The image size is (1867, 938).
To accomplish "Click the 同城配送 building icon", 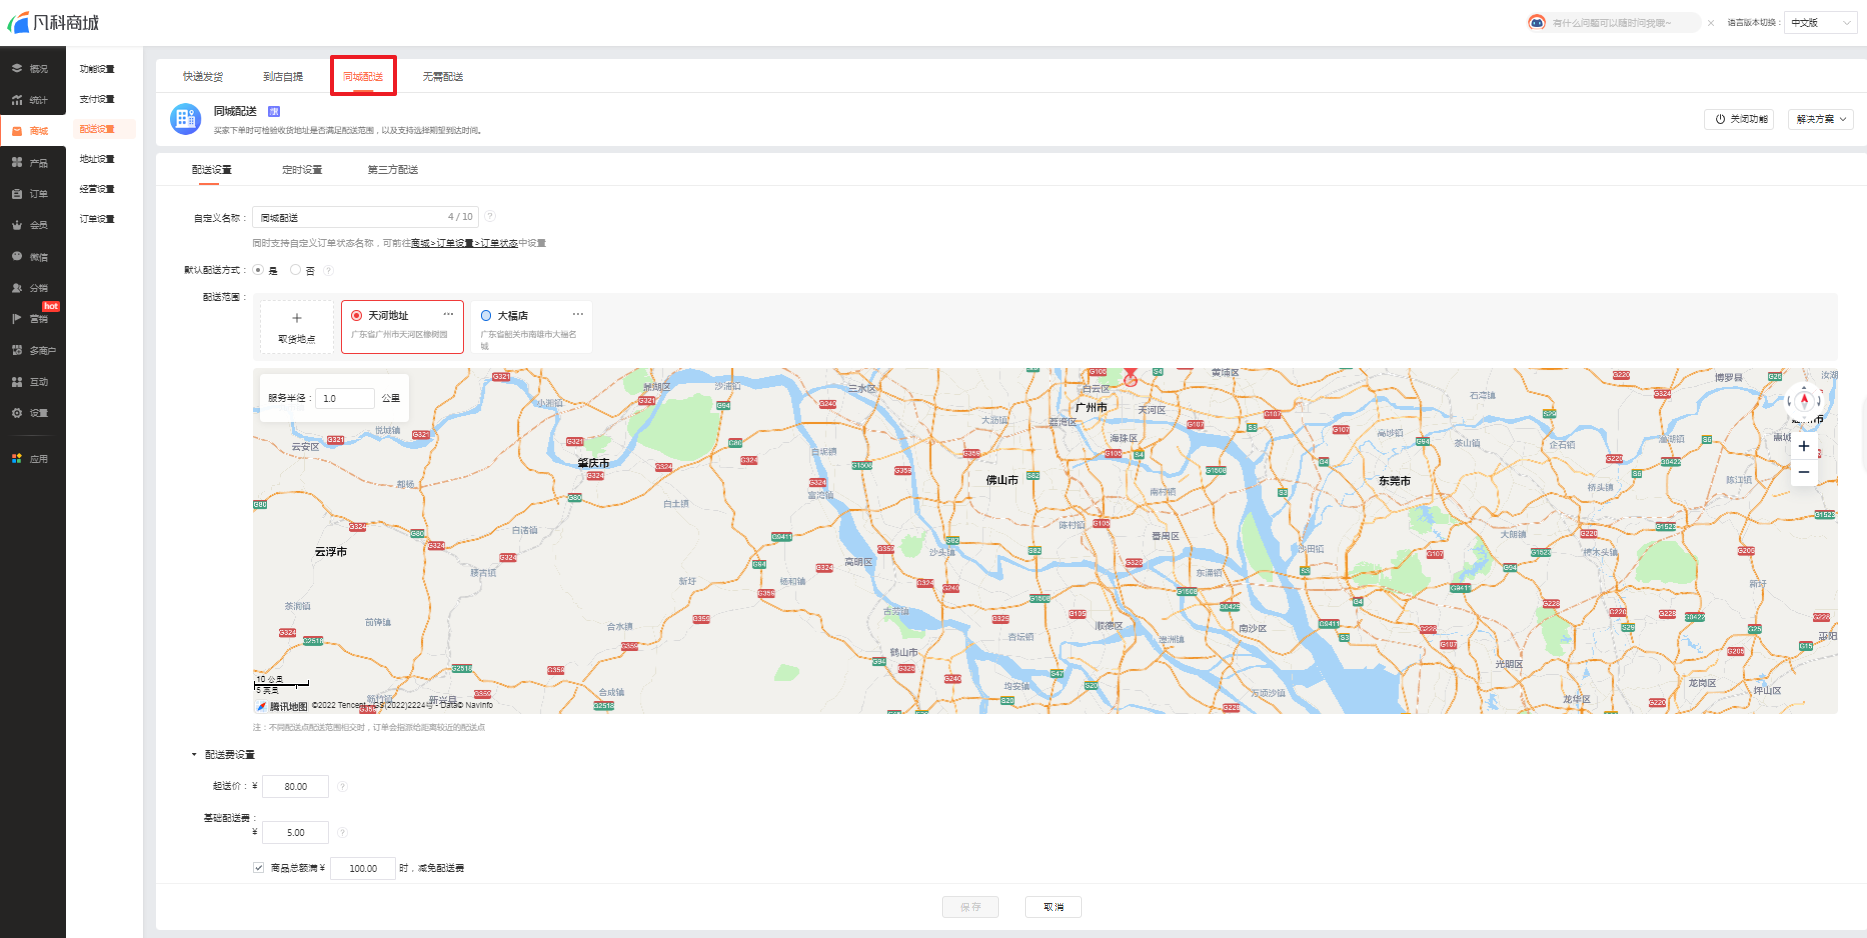I will [x=186, y=118].
